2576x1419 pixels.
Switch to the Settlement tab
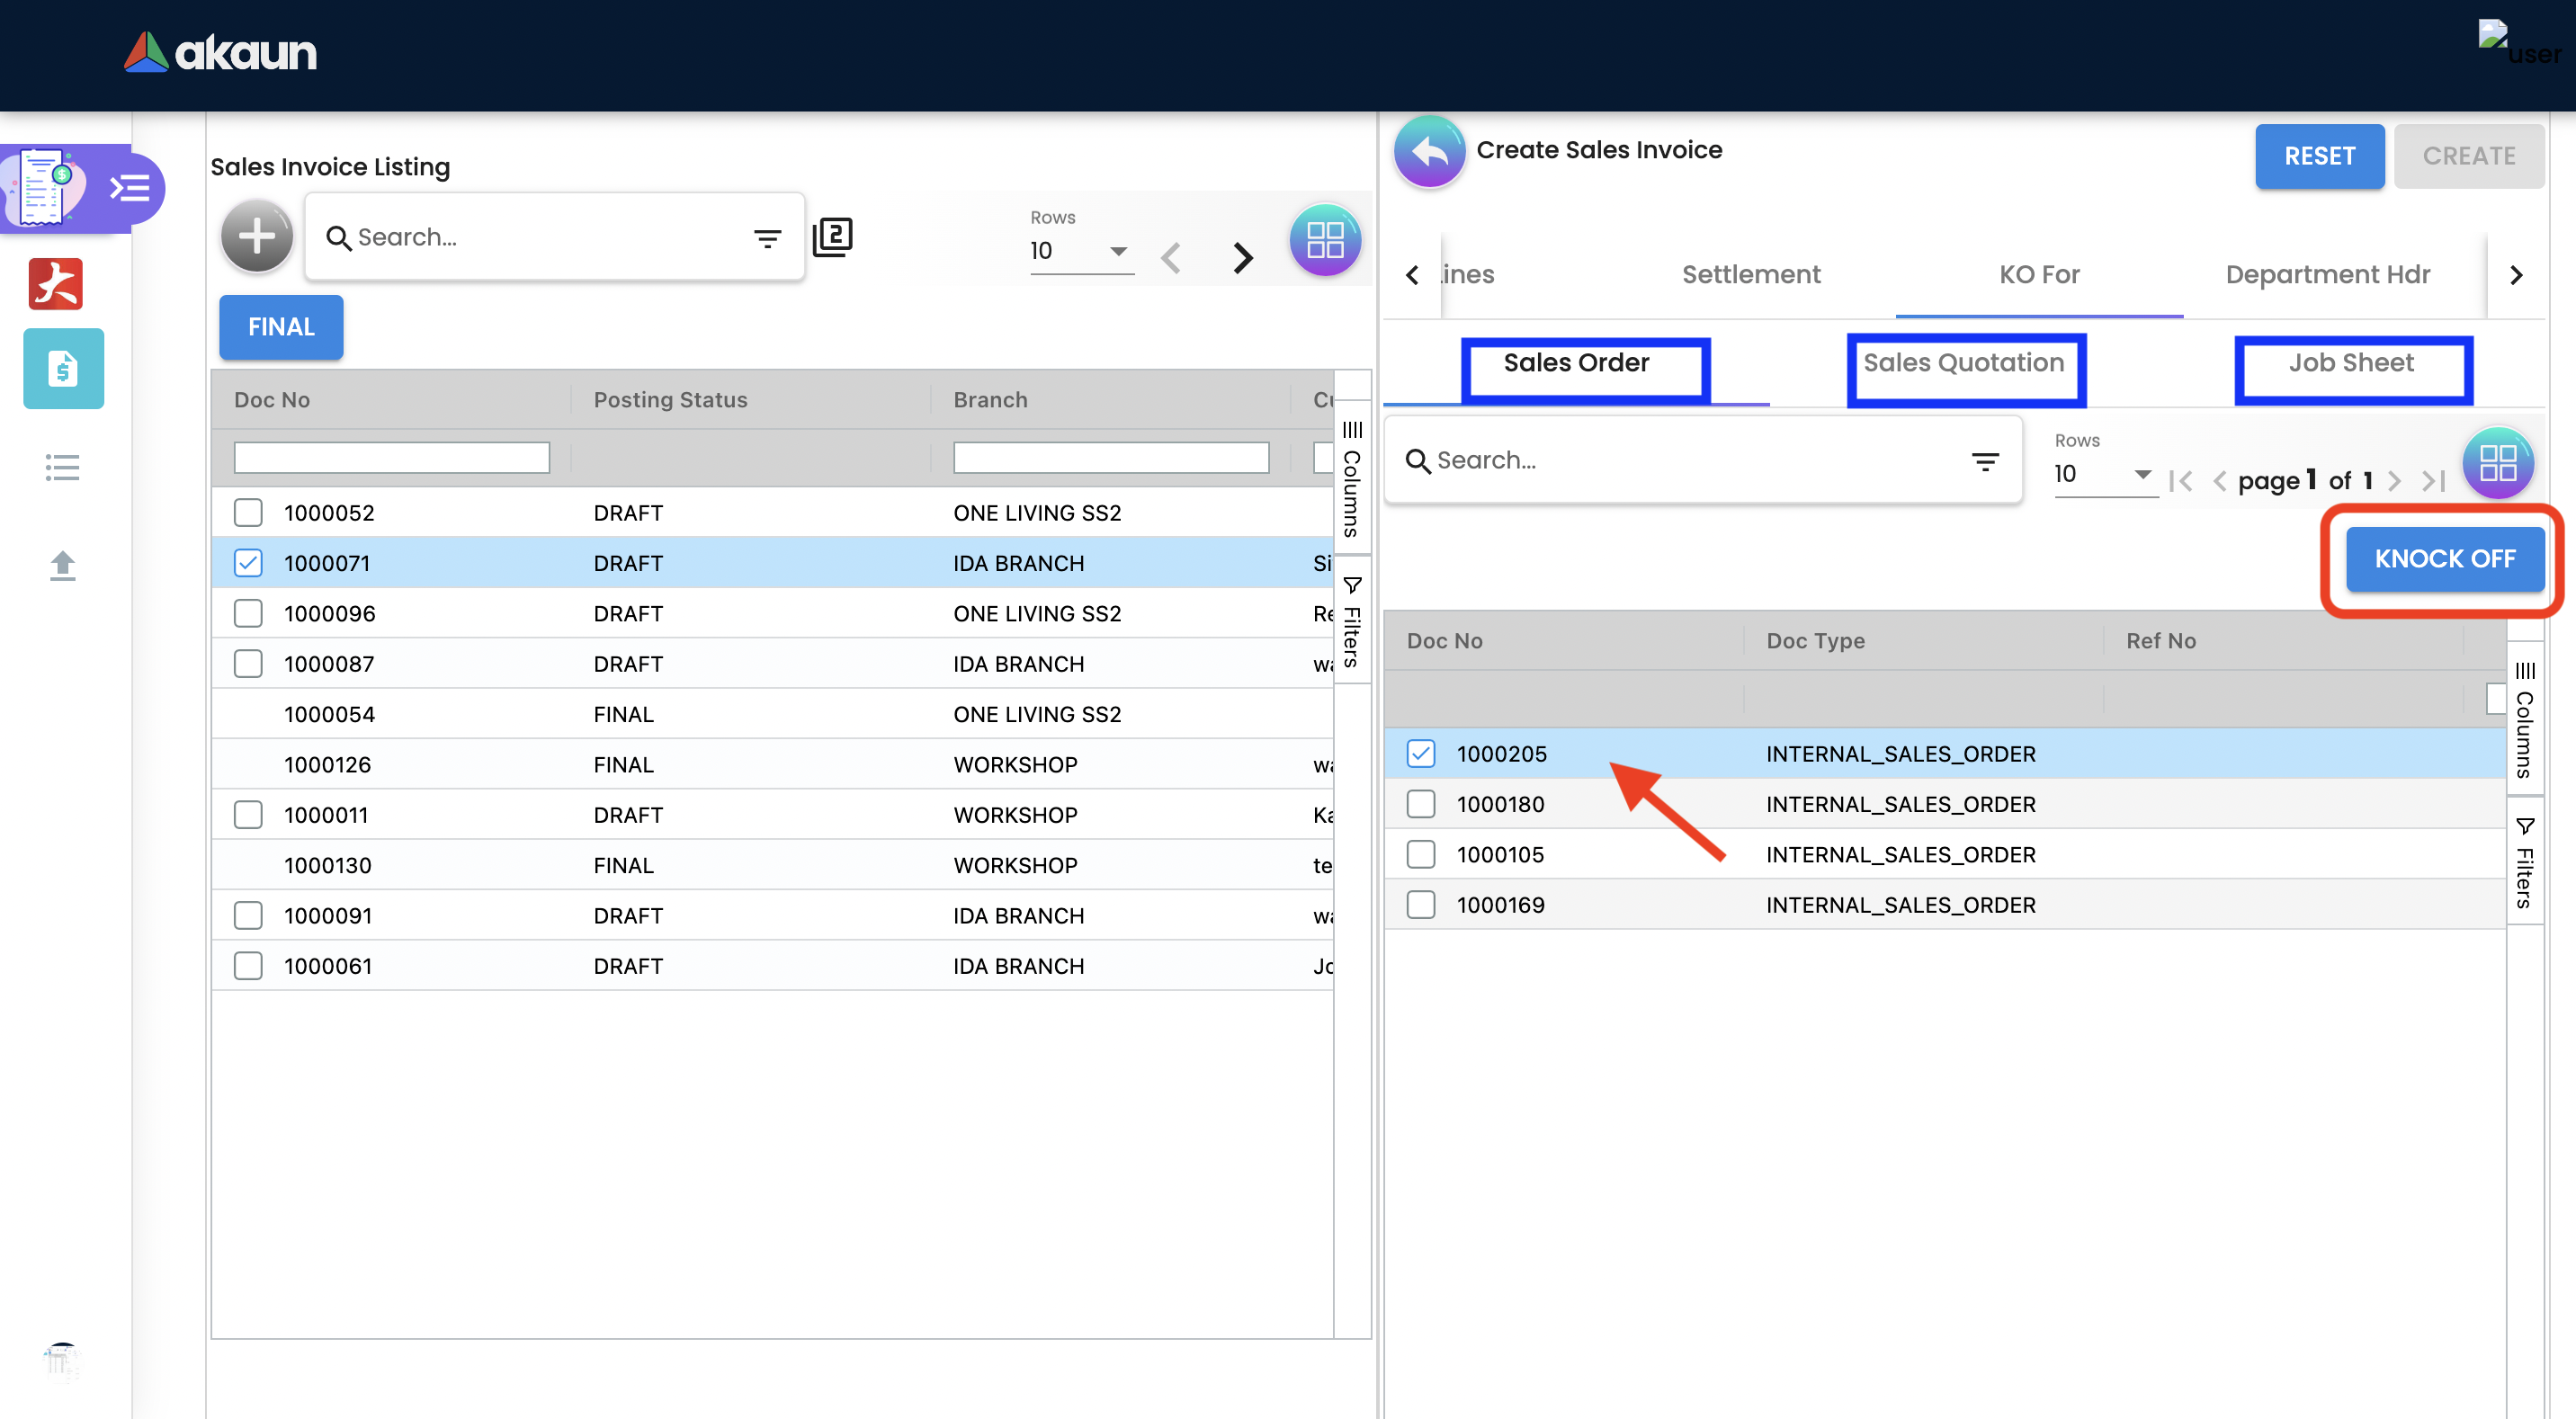[1751, 274]
